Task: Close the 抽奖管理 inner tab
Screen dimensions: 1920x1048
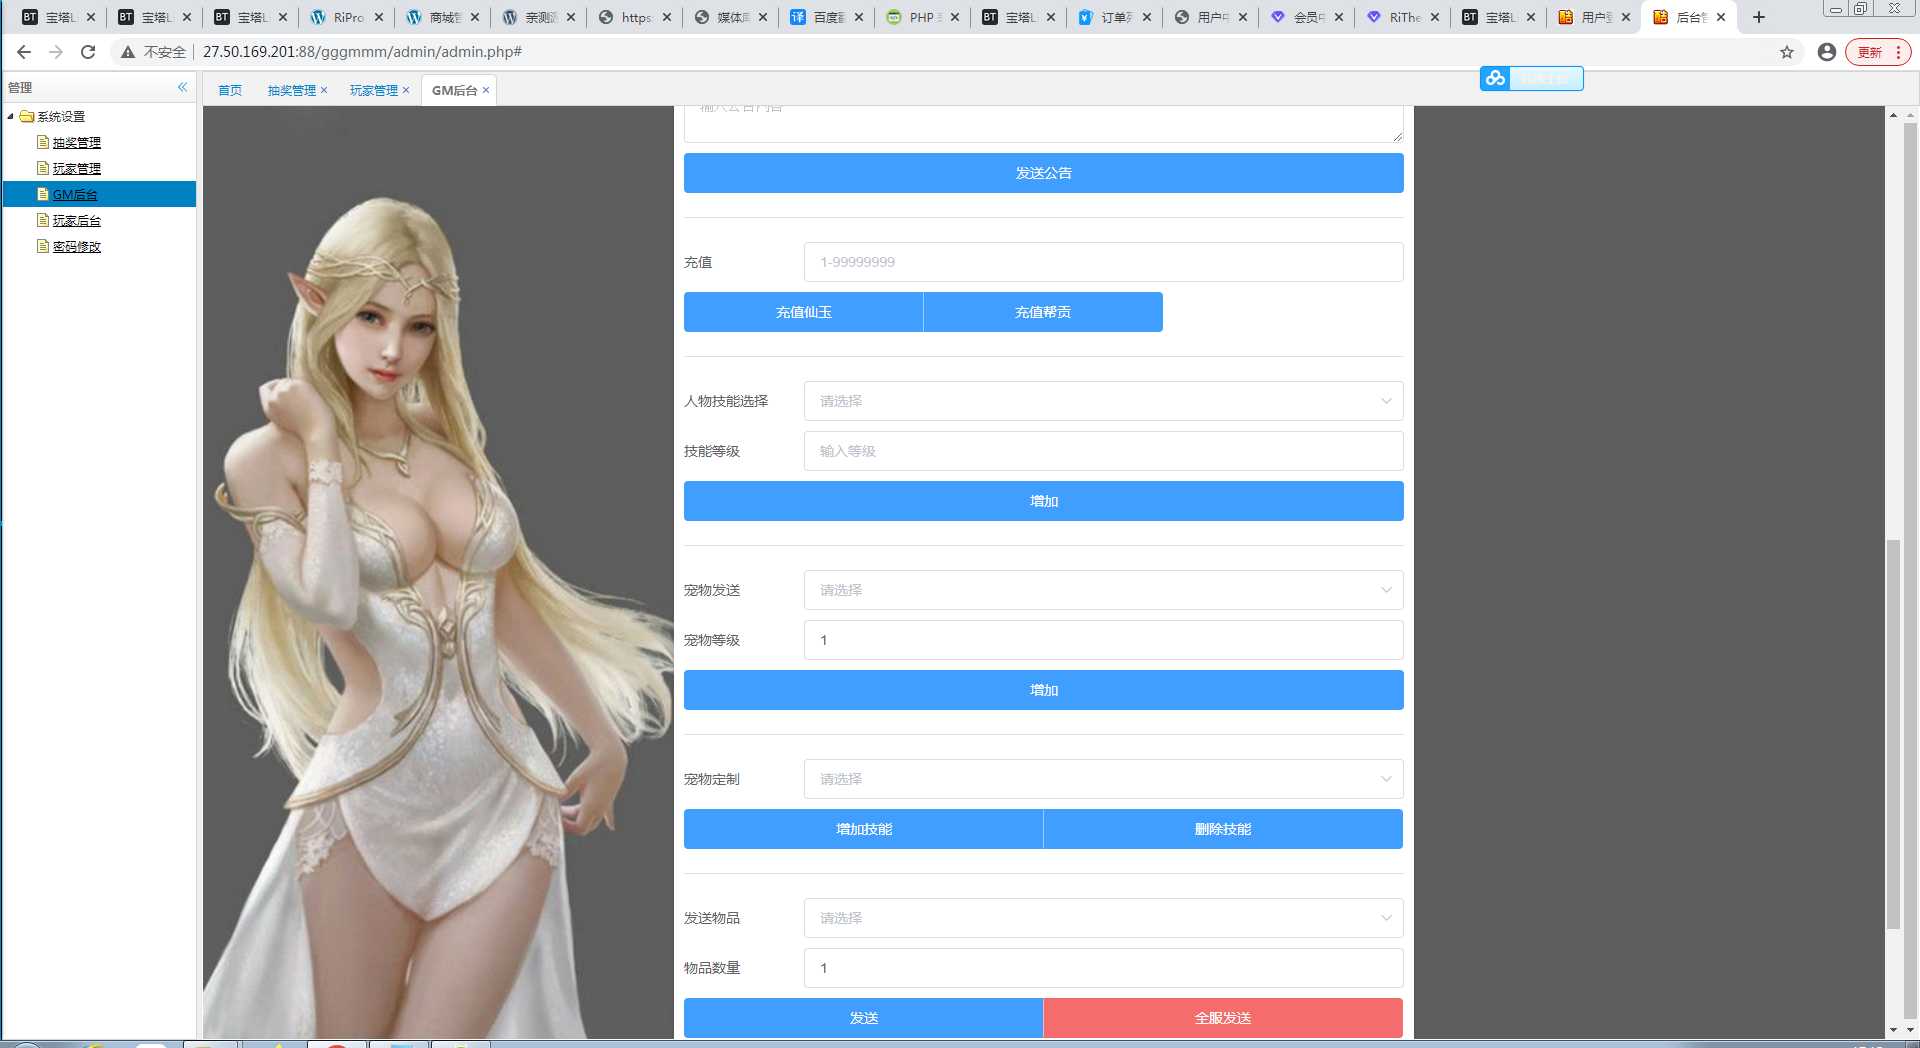Action: [x=324, y=90]
